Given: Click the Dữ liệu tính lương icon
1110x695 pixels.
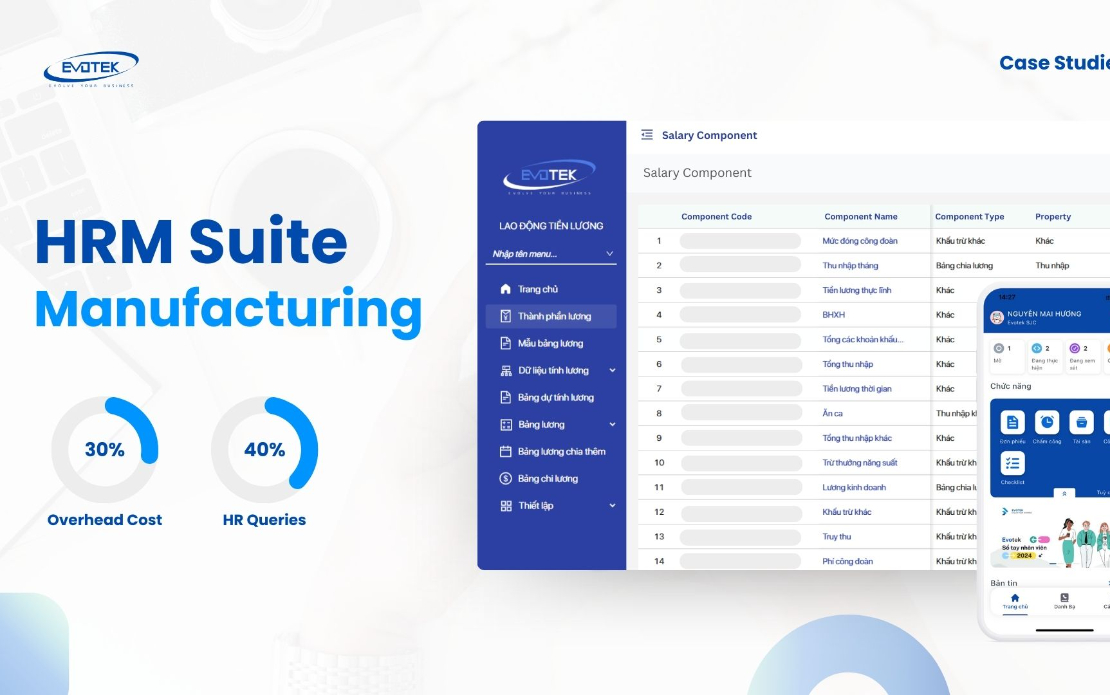Looking at the screenshot, I should [505, 370].
